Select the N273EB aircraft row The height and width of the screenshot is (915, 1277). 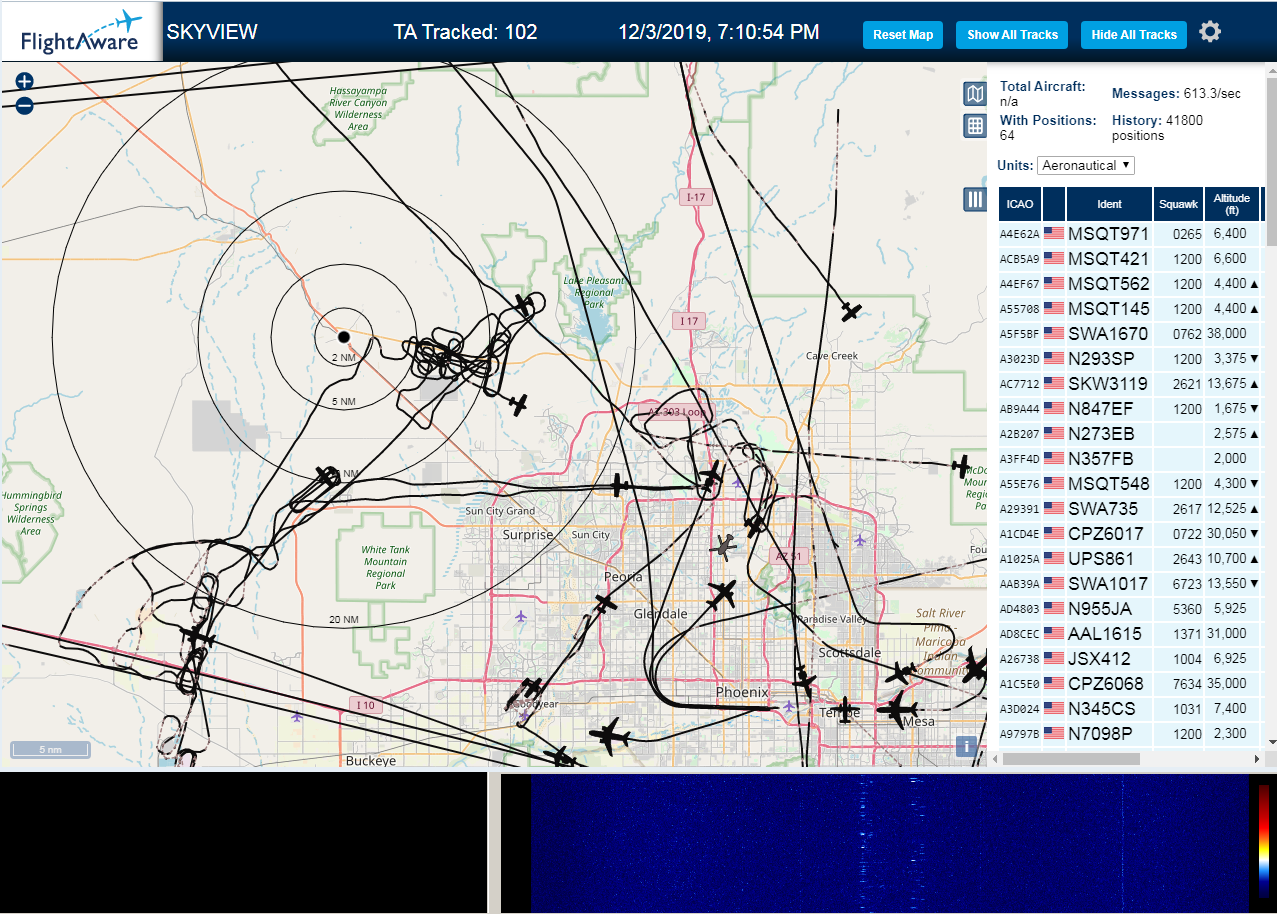[x=1131, y=433]
